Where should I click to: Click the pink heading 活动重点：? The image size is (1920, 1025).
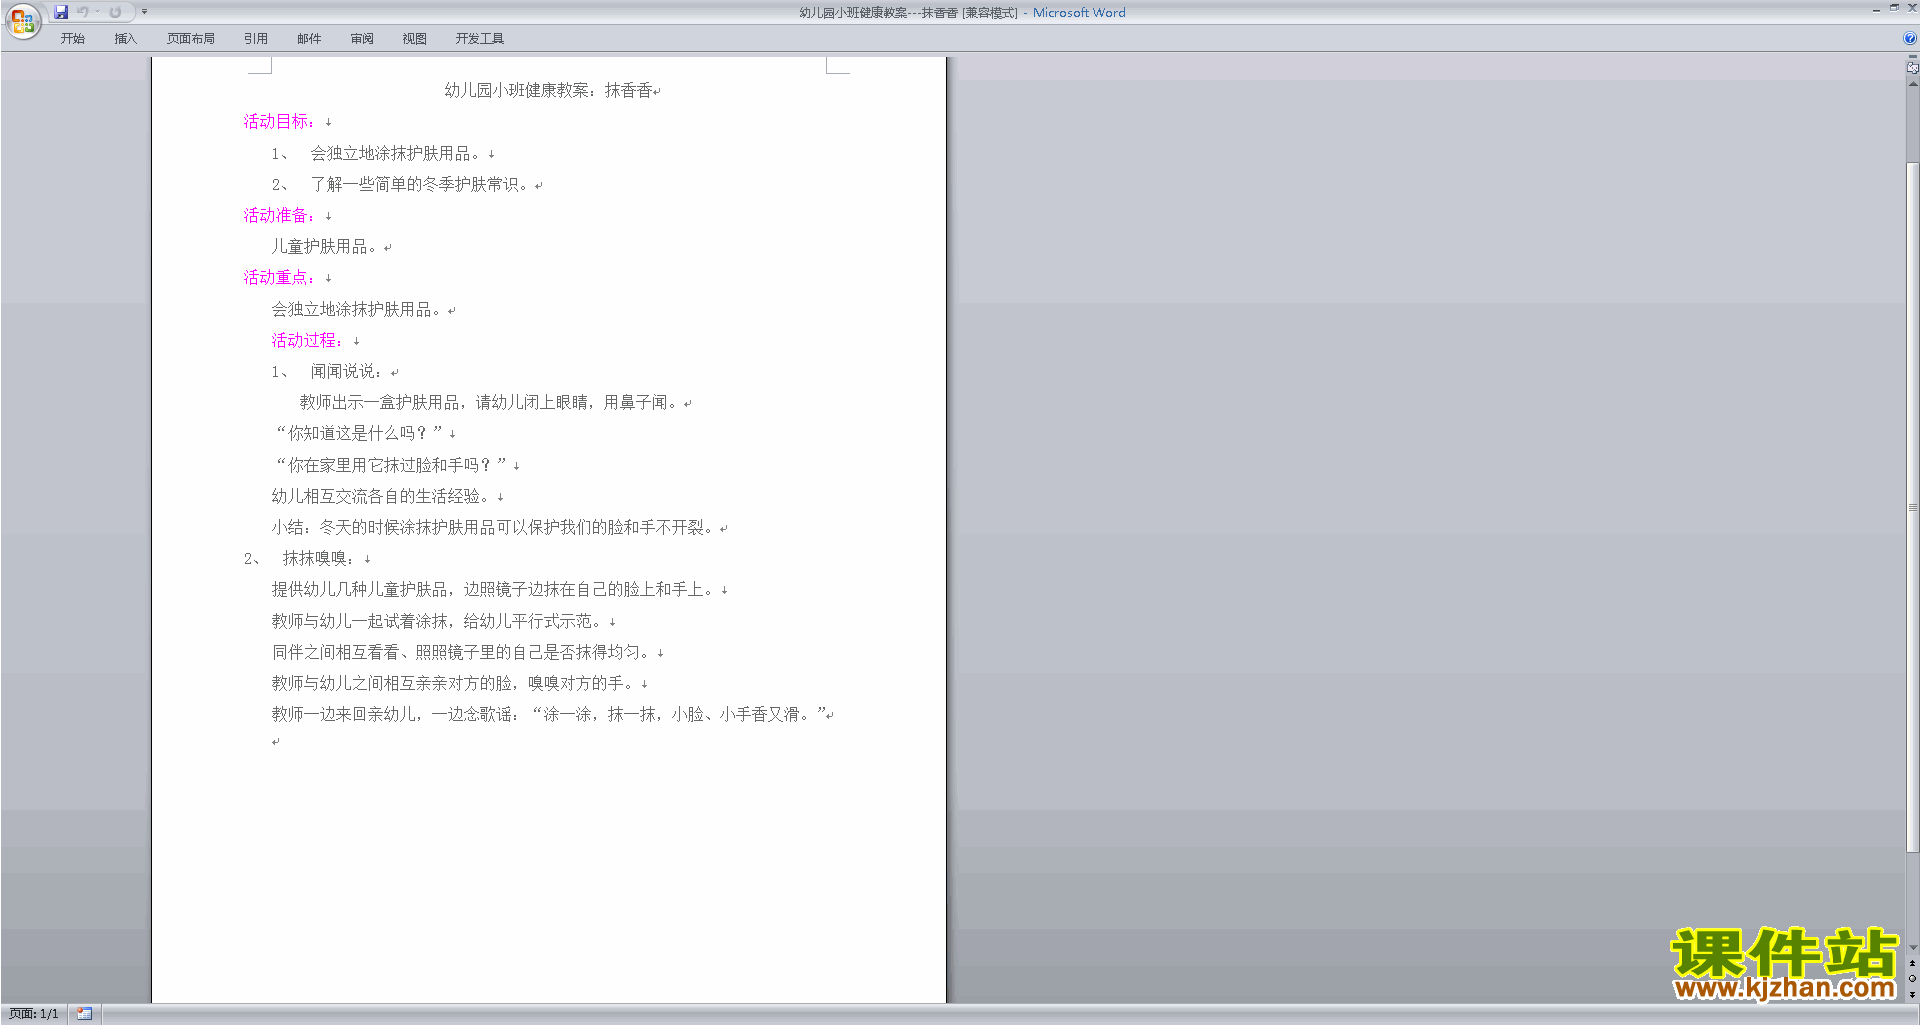280,278
